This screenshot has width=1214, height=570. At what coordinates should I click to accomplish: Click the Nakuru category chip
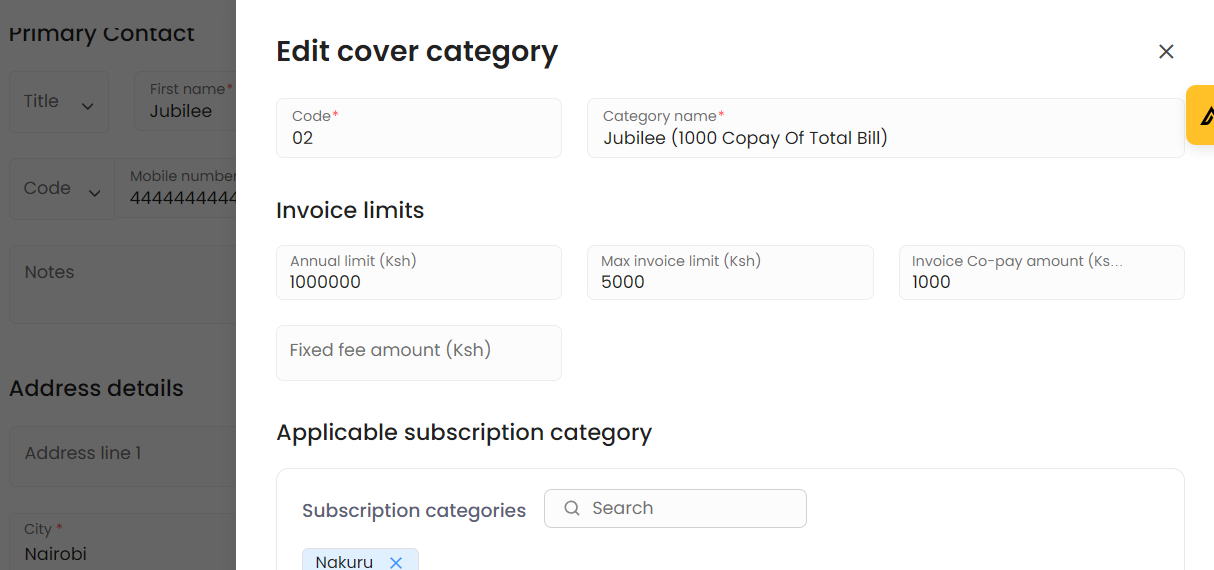[344, 562]
